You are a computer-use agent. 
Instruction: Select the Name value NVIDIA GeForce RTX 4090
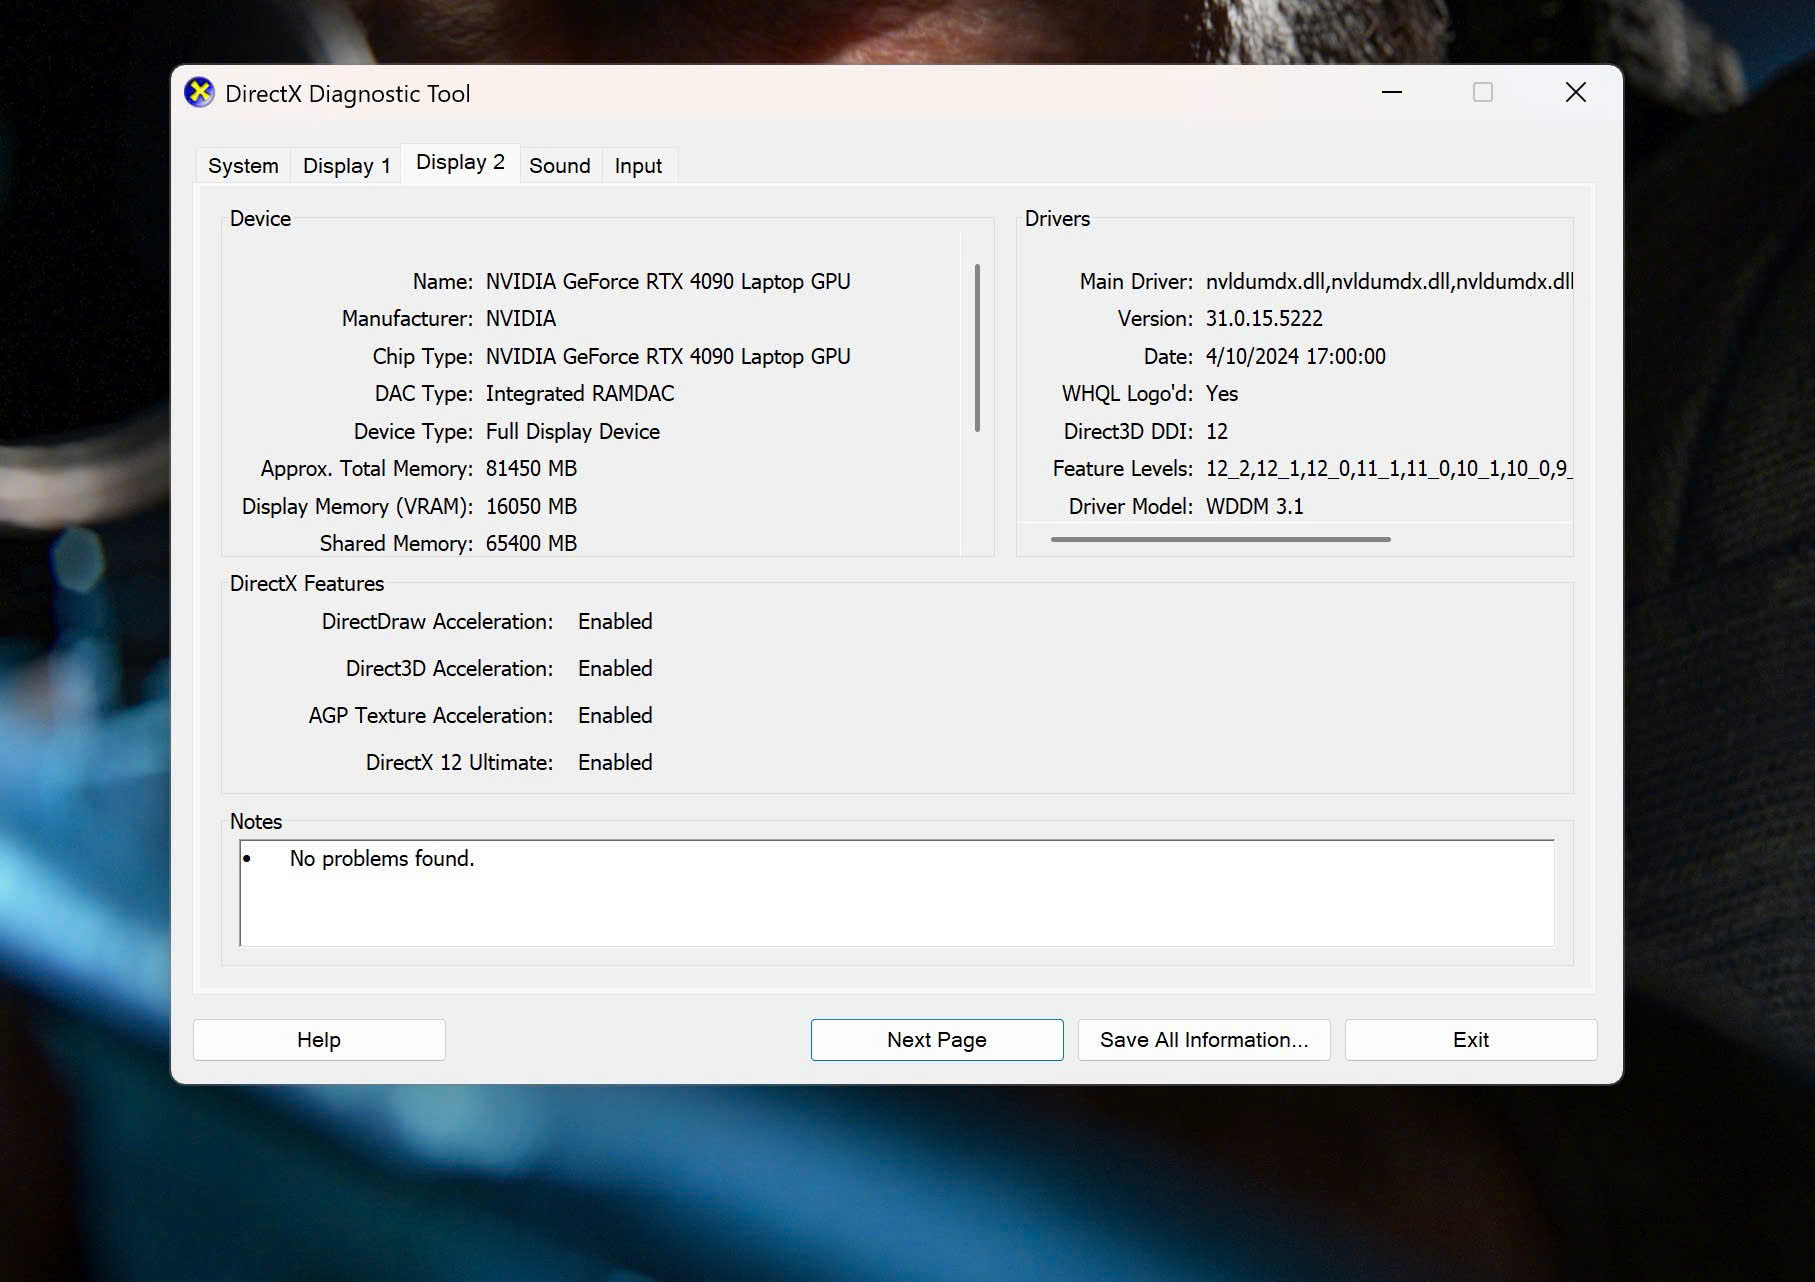[x=668, y=282]
